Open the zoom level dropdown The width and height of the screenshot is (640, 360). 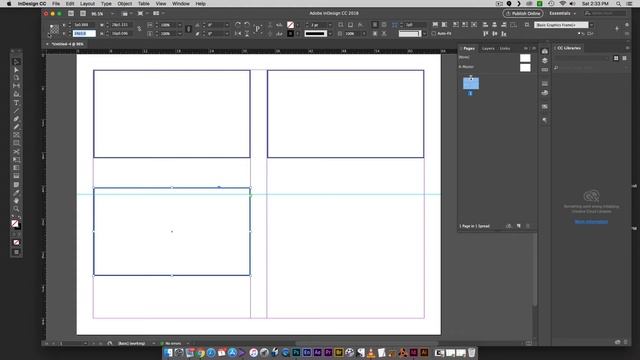(112, 13)
